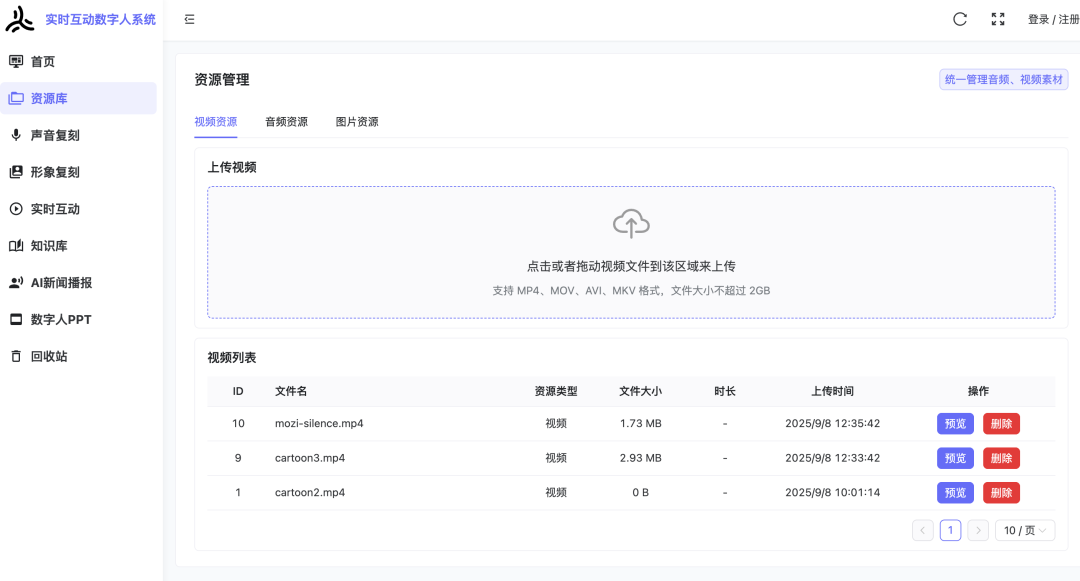Go to next page arrow
The width and height of the screenshot is (1080, 581).
pyautogui.click(x=978, y=530)
